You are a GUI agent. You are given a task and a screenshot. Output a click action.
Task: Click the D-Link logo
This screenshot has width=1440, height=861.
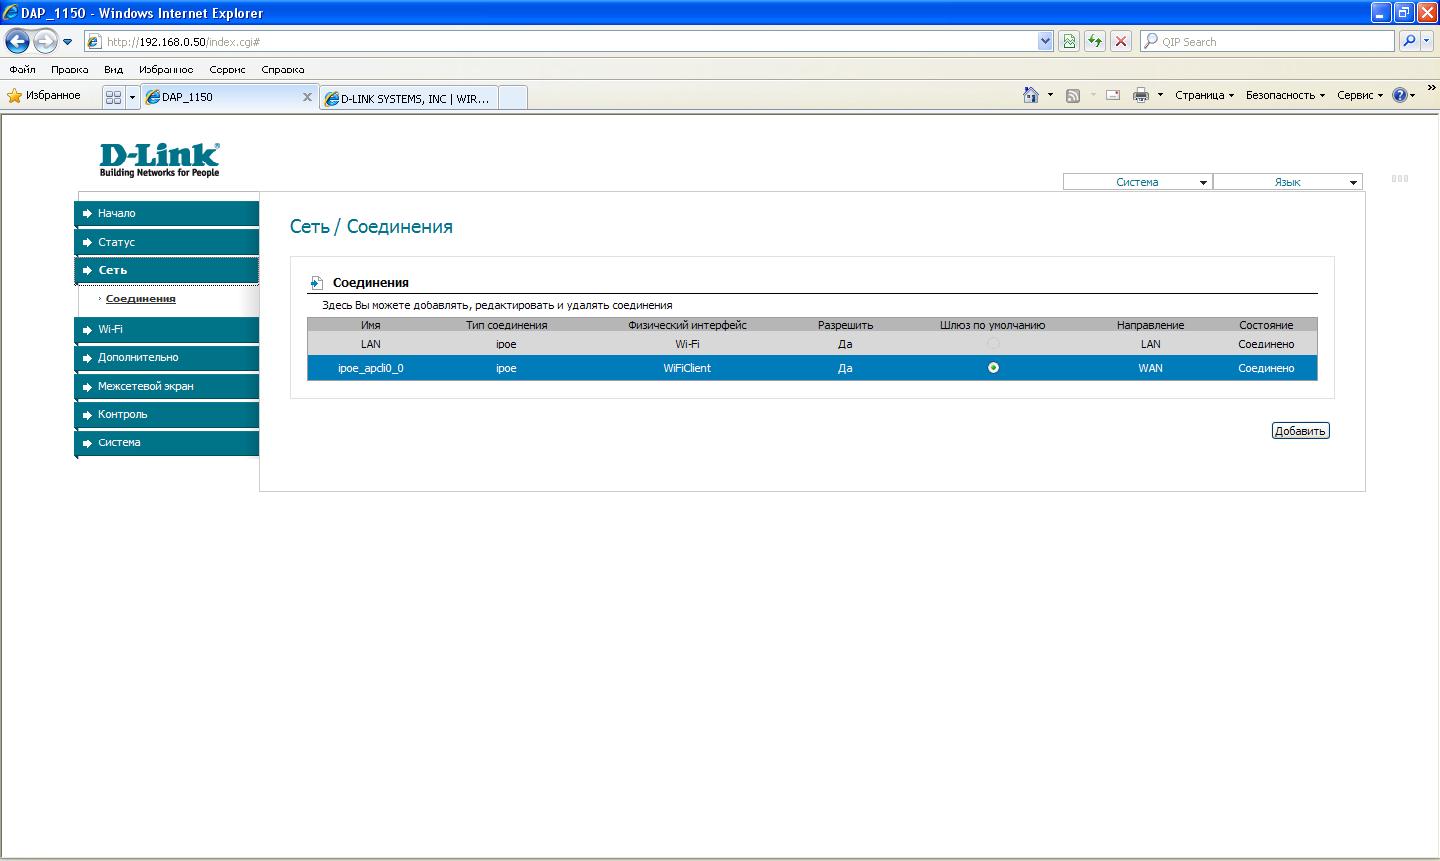coord(159,159)
